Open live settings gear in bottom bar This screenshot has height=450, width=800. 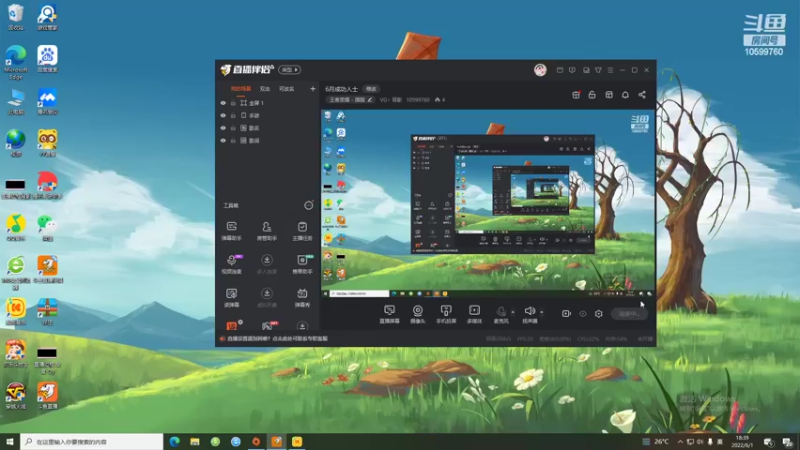598,314
